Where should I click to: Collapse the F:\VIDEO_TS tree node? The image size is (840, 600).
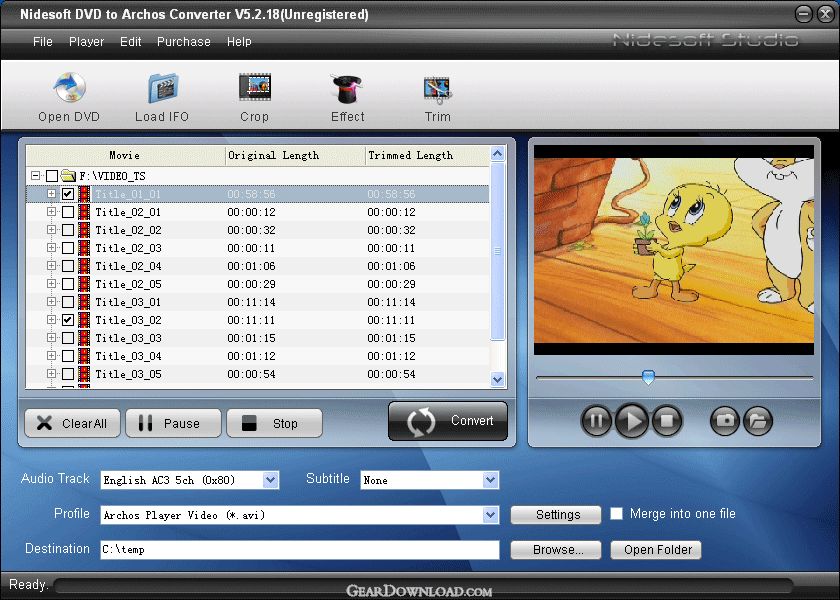[35, 175]
